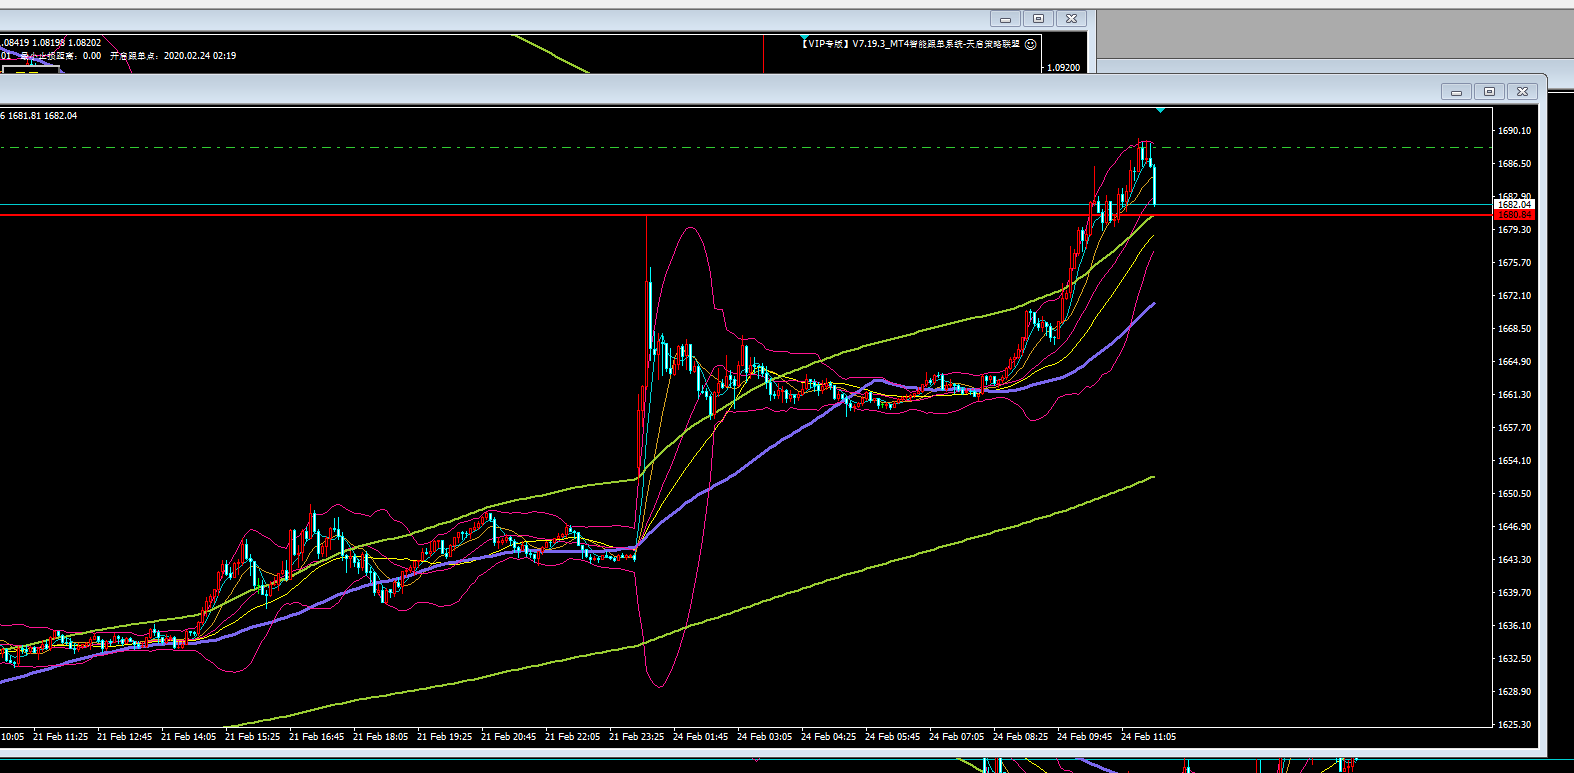Click the 24 Feb 08:25 time label
The image size is (1574, 773).
[1021, 737]
